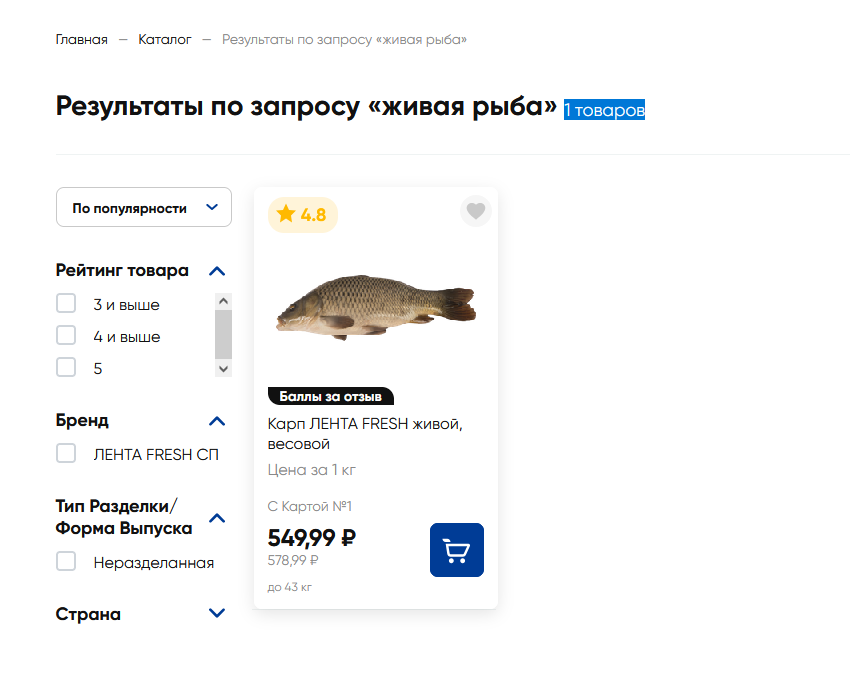Enable ЛЕНТА FRESH СП brand filter
850x686 pixels.
[66, 454]
